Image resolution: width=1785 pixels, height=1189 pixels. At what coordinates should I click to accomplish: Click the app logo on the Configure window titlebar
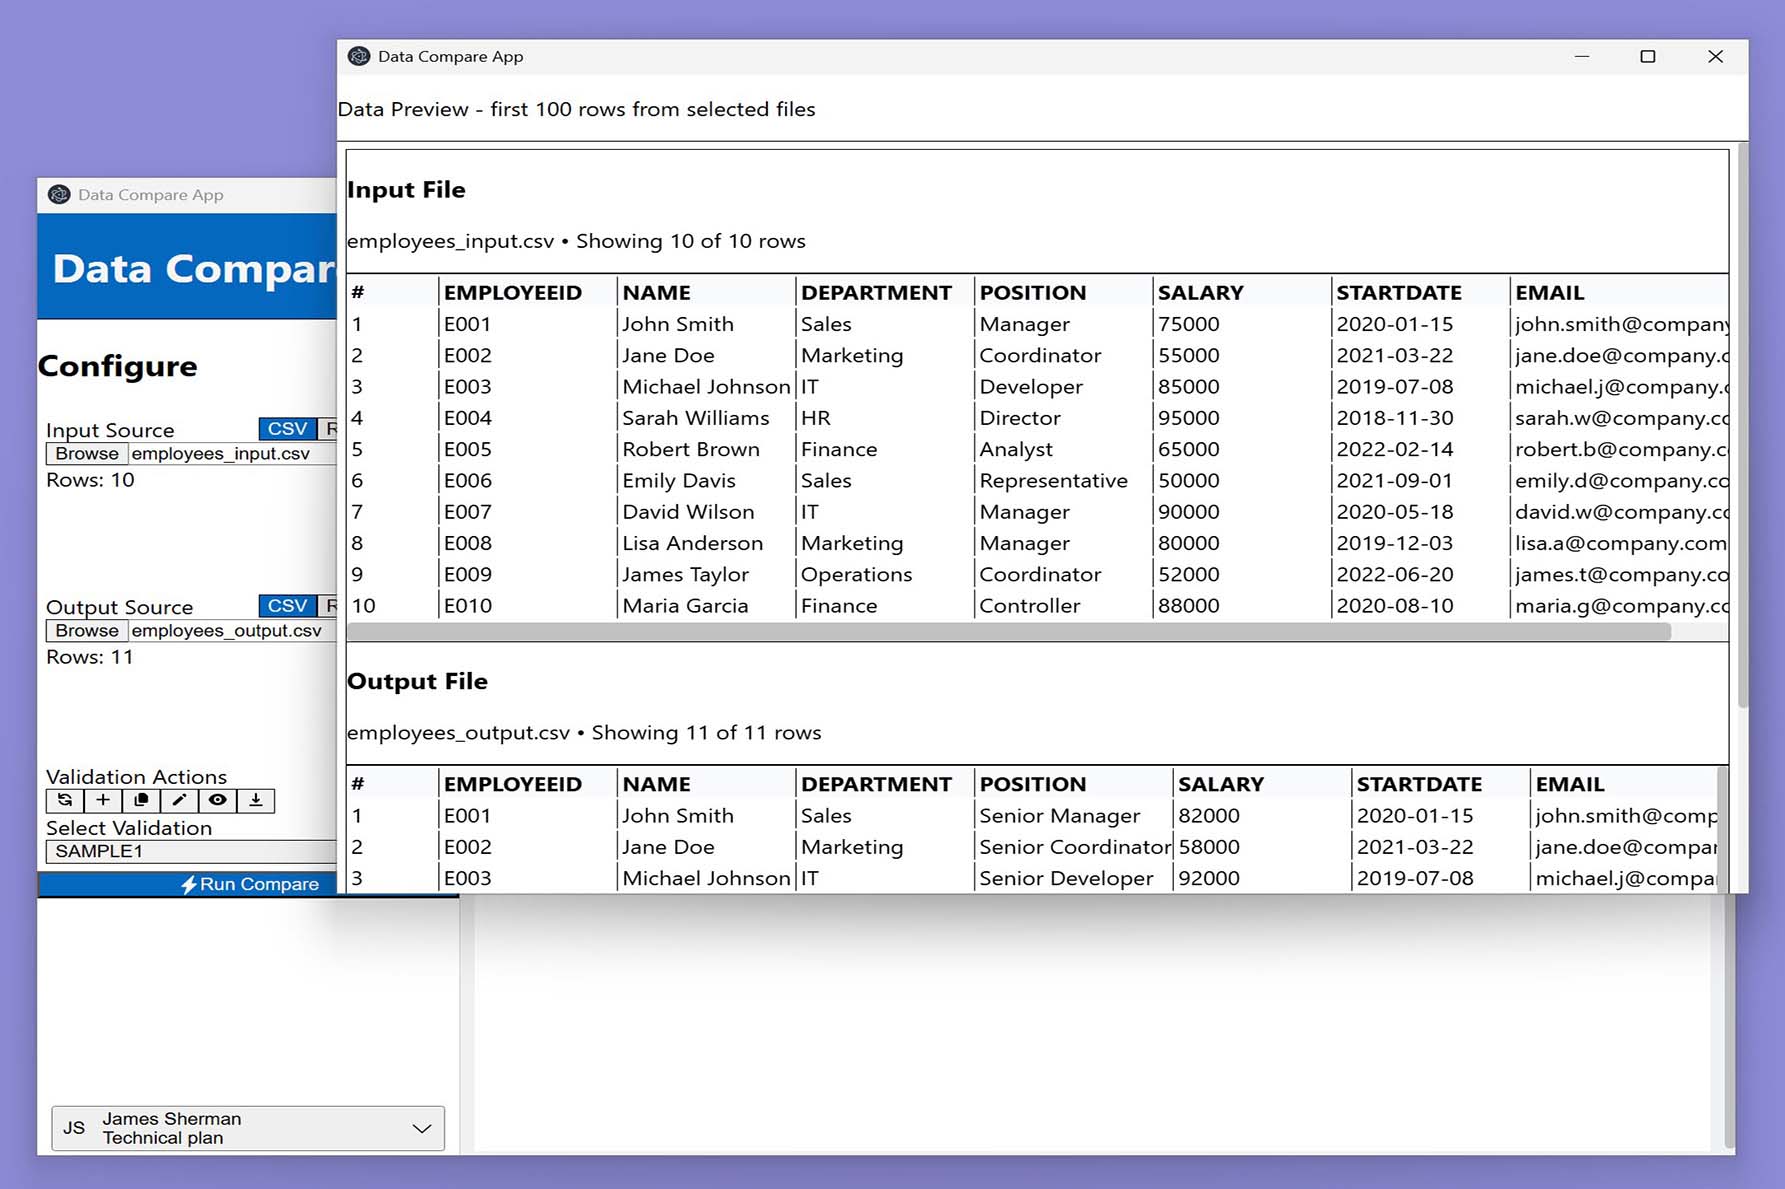coord(60,195)
